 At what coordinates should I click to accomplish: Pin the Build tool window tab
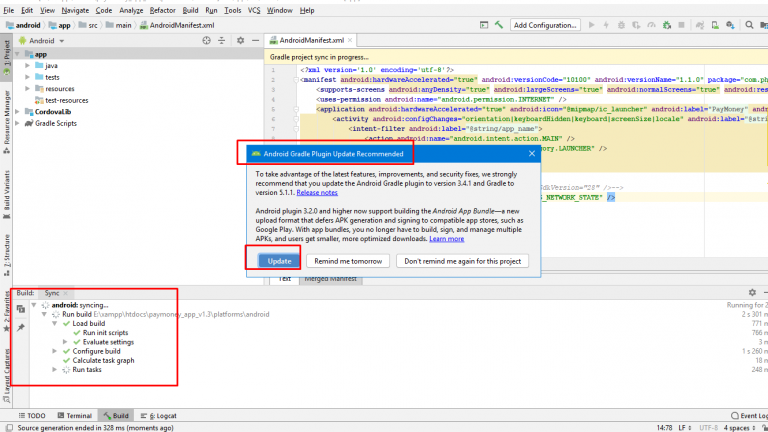point(20,327)
